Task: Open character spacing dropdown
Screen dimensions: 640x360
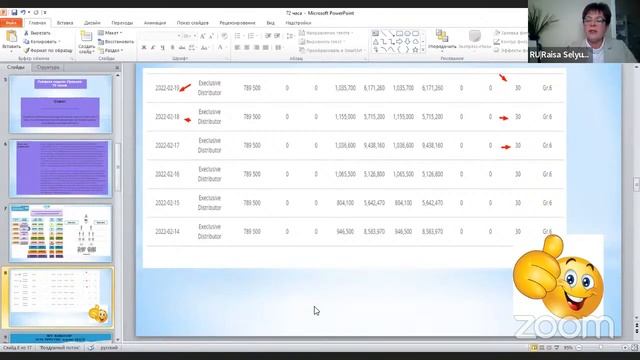Action: 192,48
